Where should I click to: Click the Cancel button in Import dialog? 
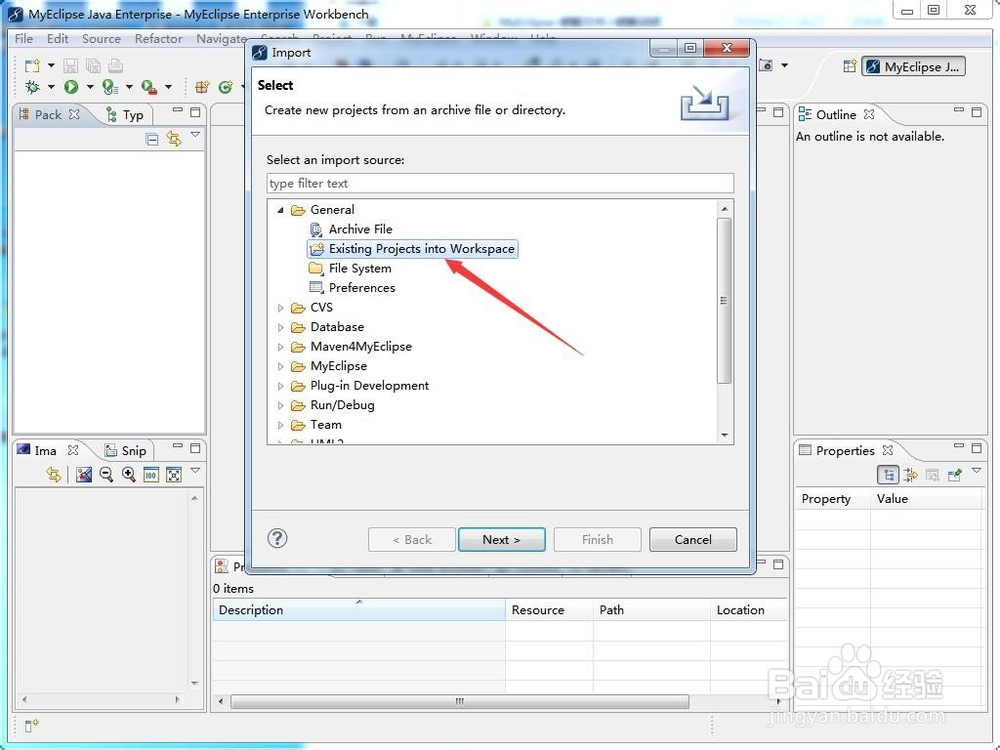click(693, 540)
